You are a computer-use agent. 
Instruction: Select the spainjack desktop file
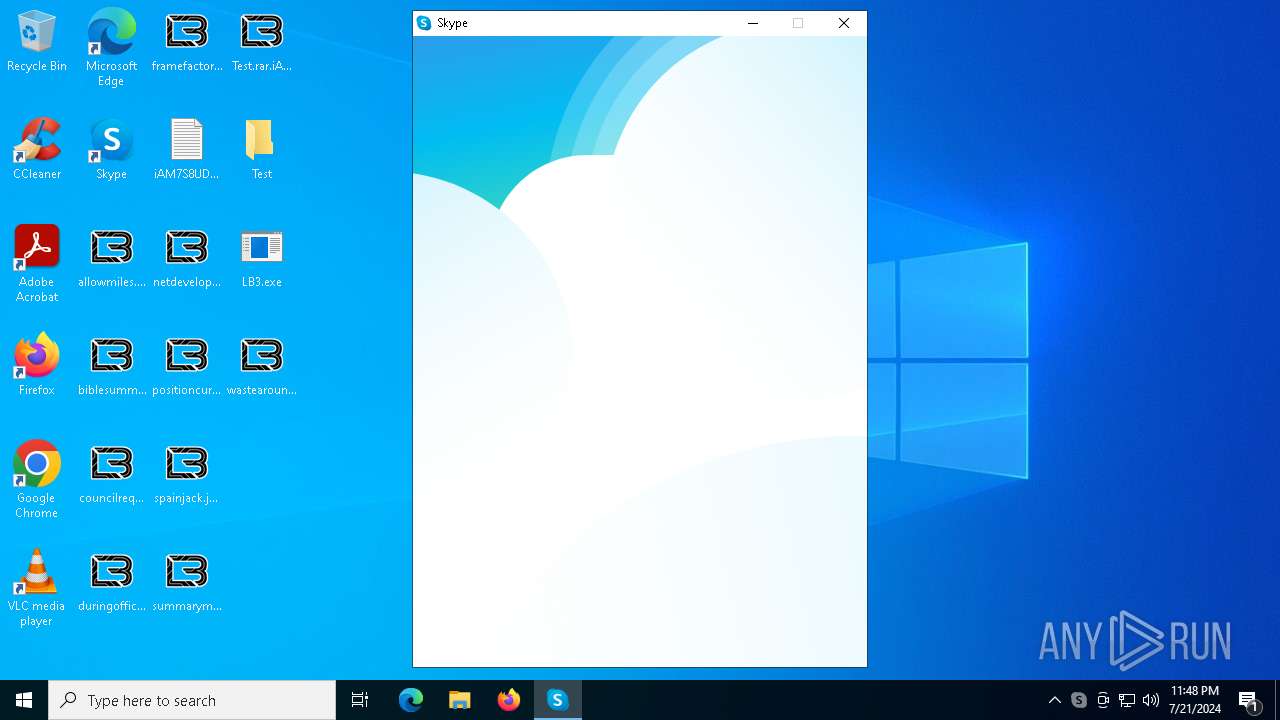(x=187, y=474)
